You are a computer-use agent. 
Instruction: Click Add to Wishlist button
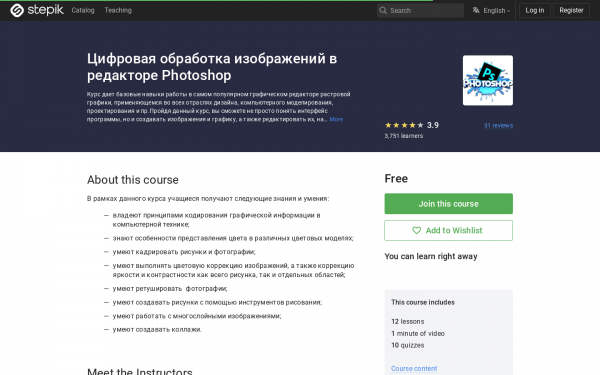point(448,230)
